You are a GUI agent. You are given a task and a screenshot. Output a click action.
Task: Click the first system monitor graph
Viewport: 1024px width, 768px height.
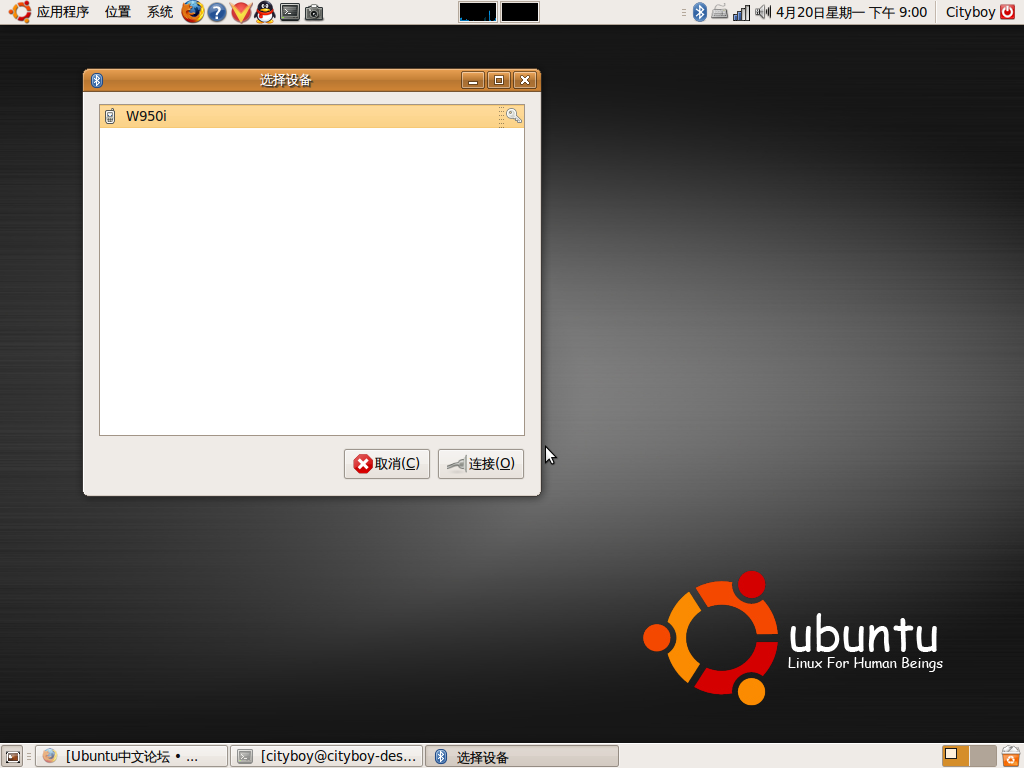(x=478, y=12)
